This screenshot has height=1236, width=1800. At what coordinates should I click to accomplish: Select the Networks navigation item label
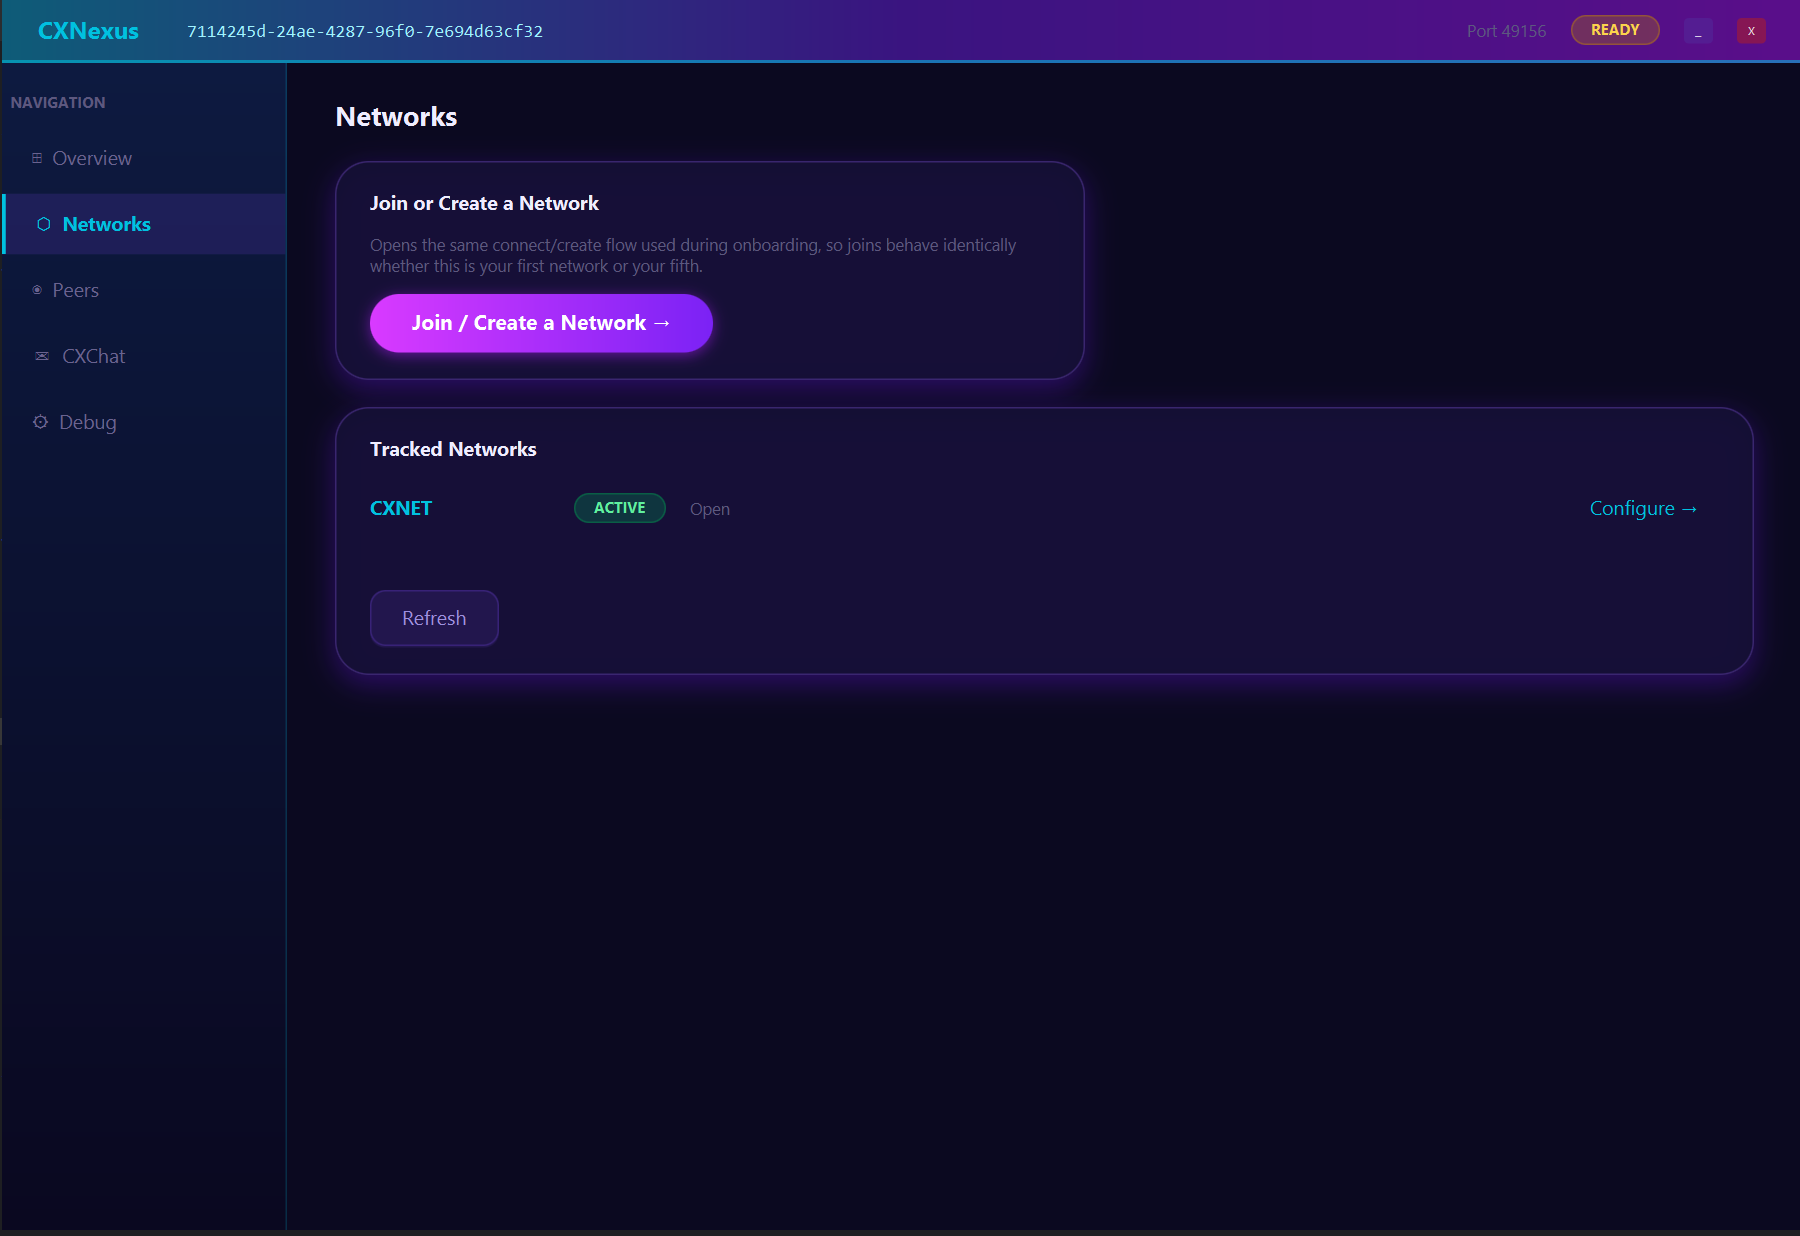pos(106,224)
